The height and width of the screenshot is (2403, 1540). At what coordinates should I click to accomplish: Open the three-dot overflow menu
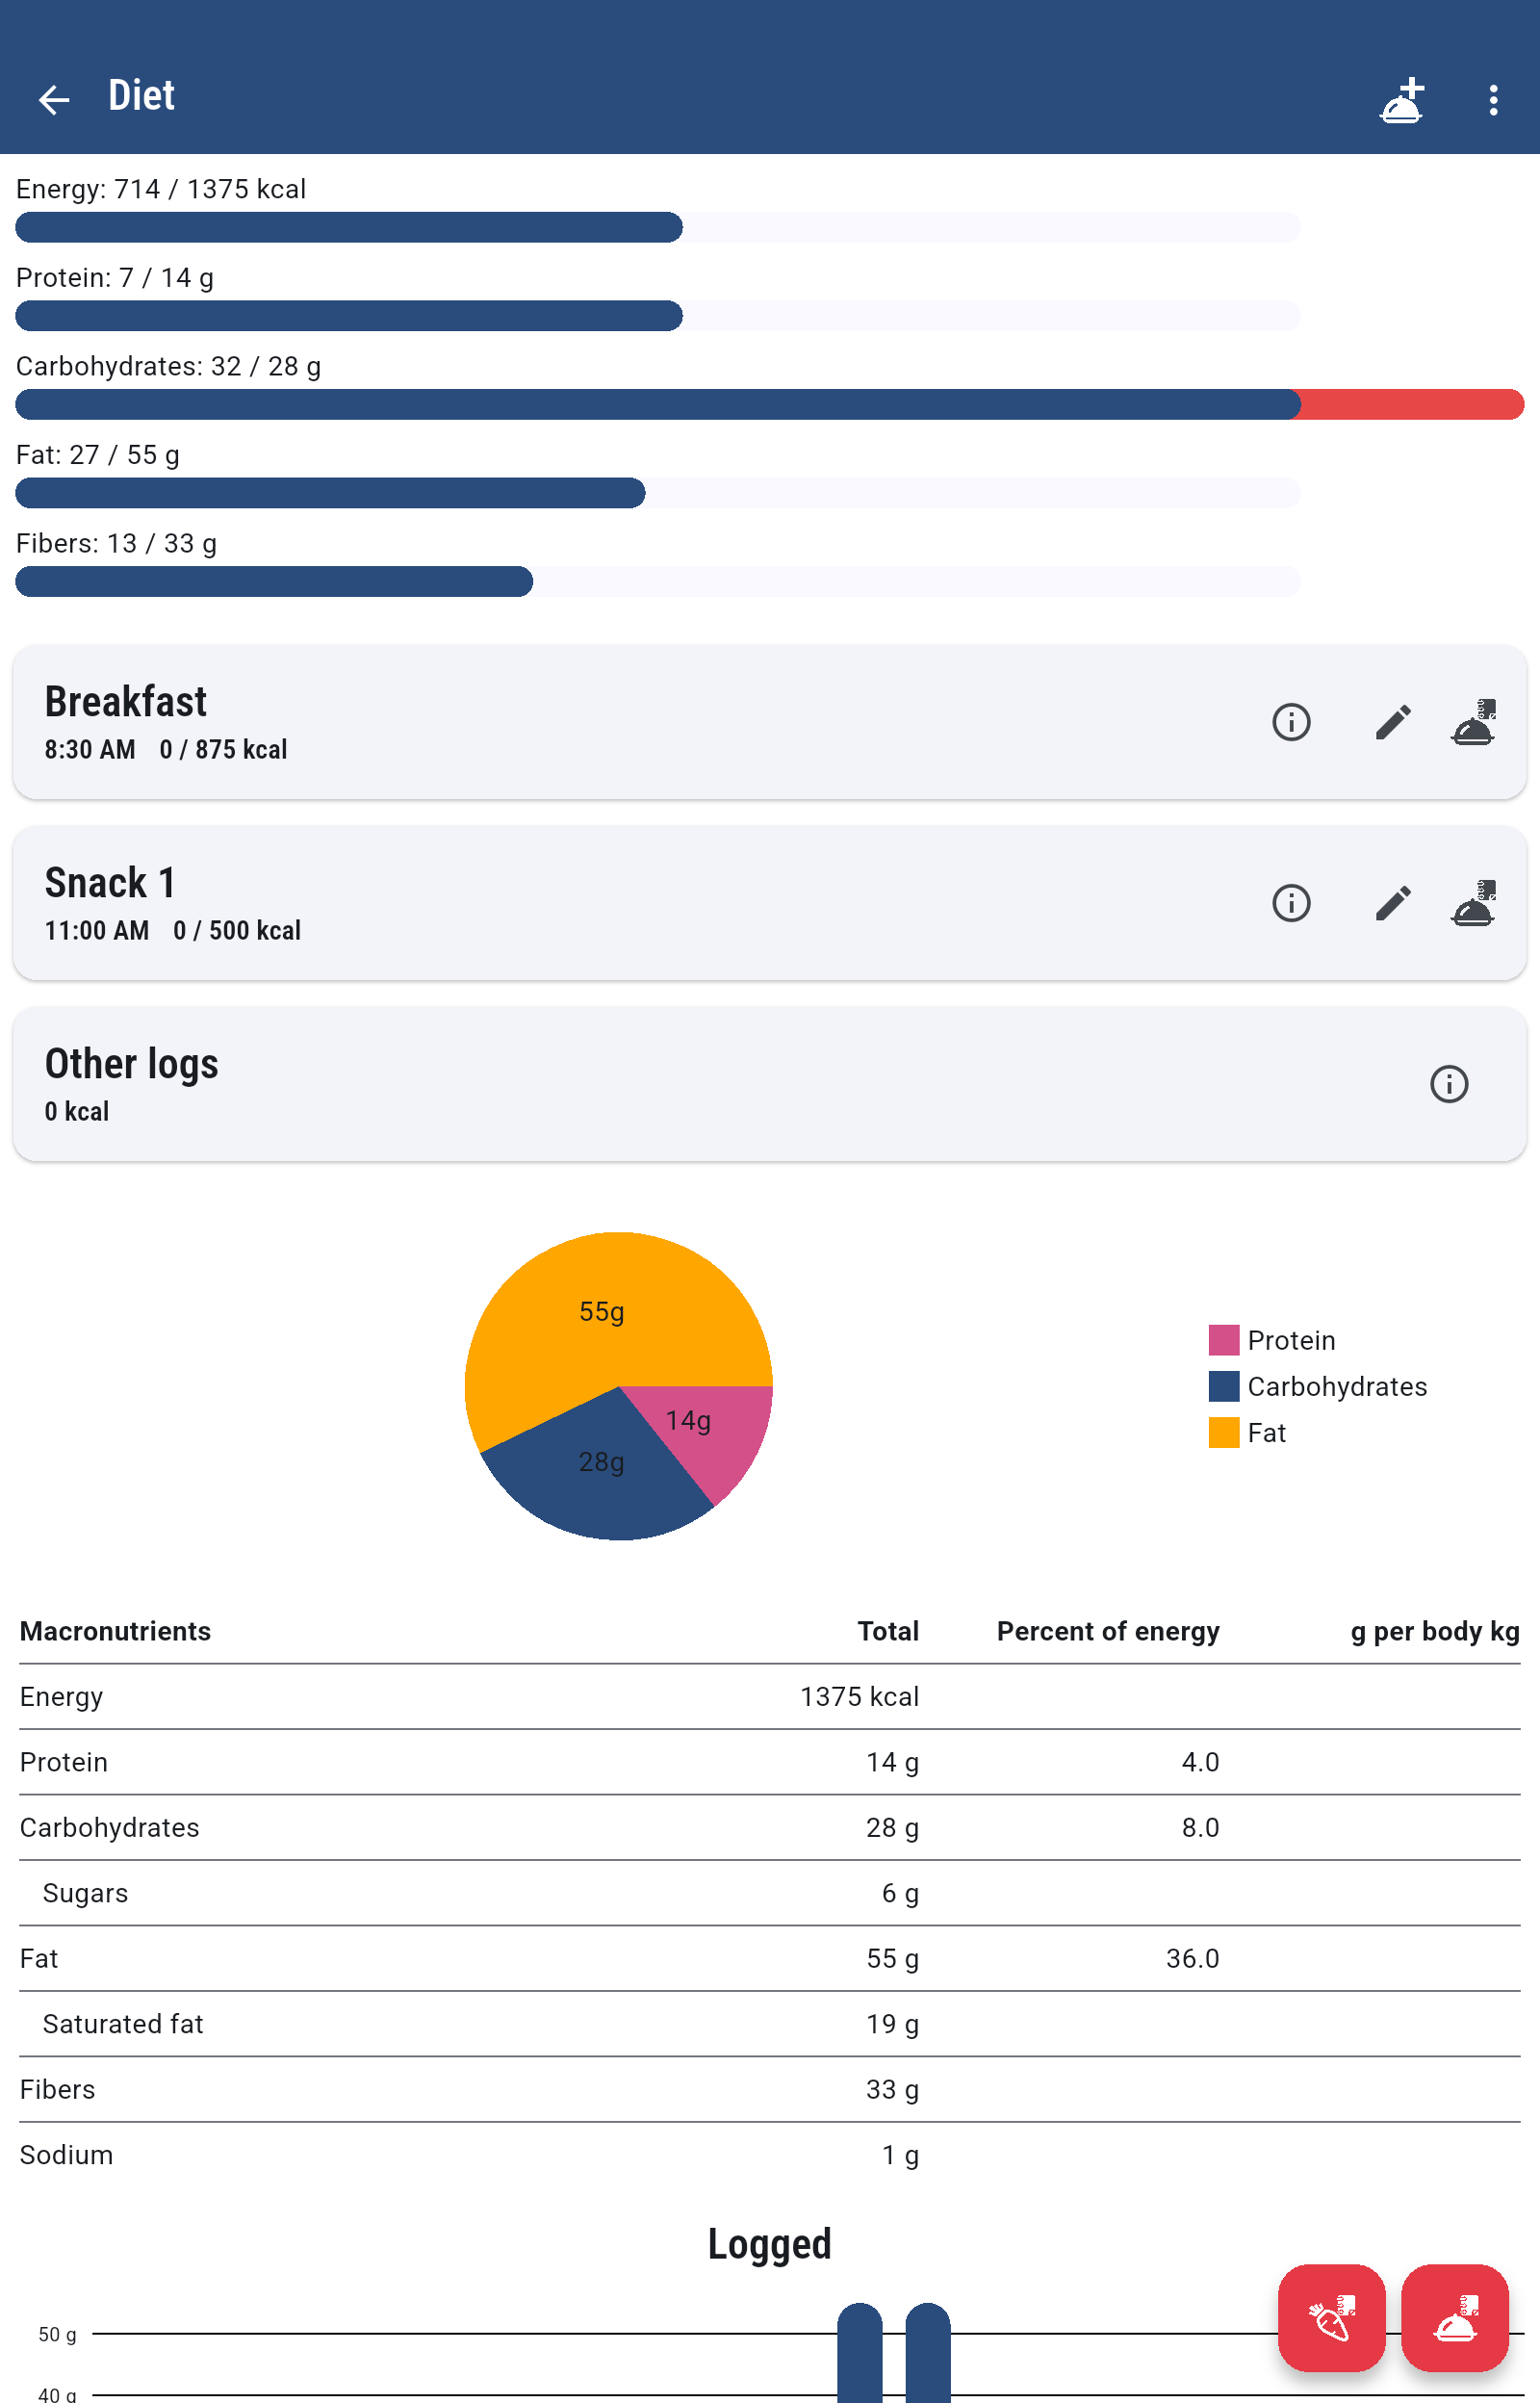[x=1493, y=99]
